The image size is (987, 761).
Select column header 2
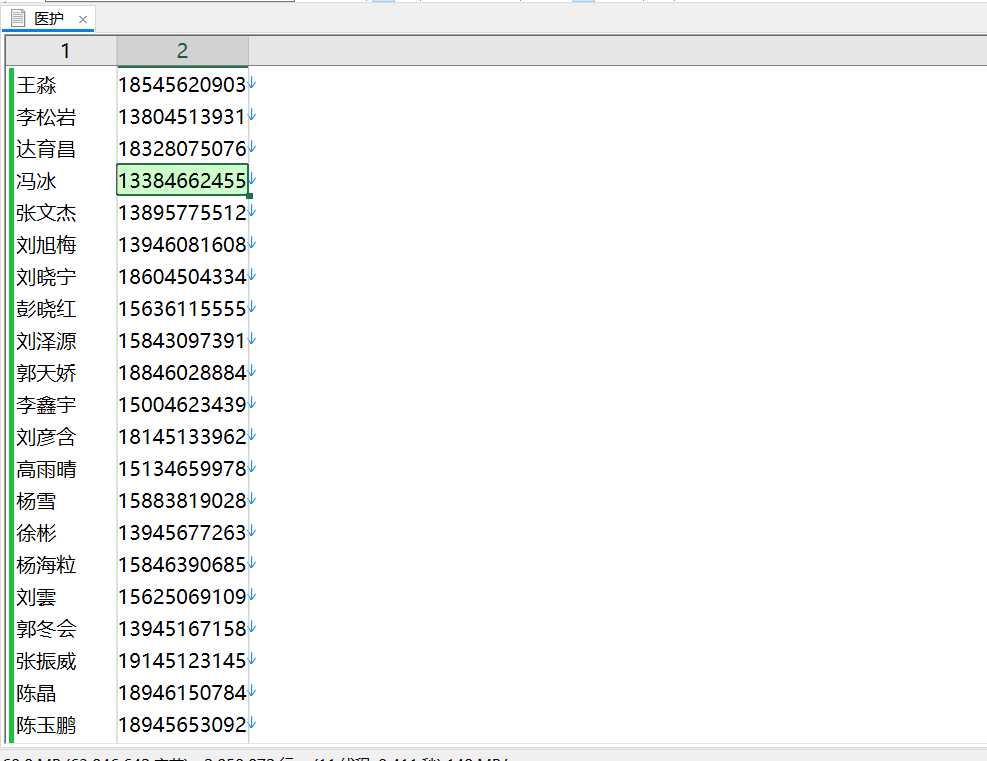(183, 50)
